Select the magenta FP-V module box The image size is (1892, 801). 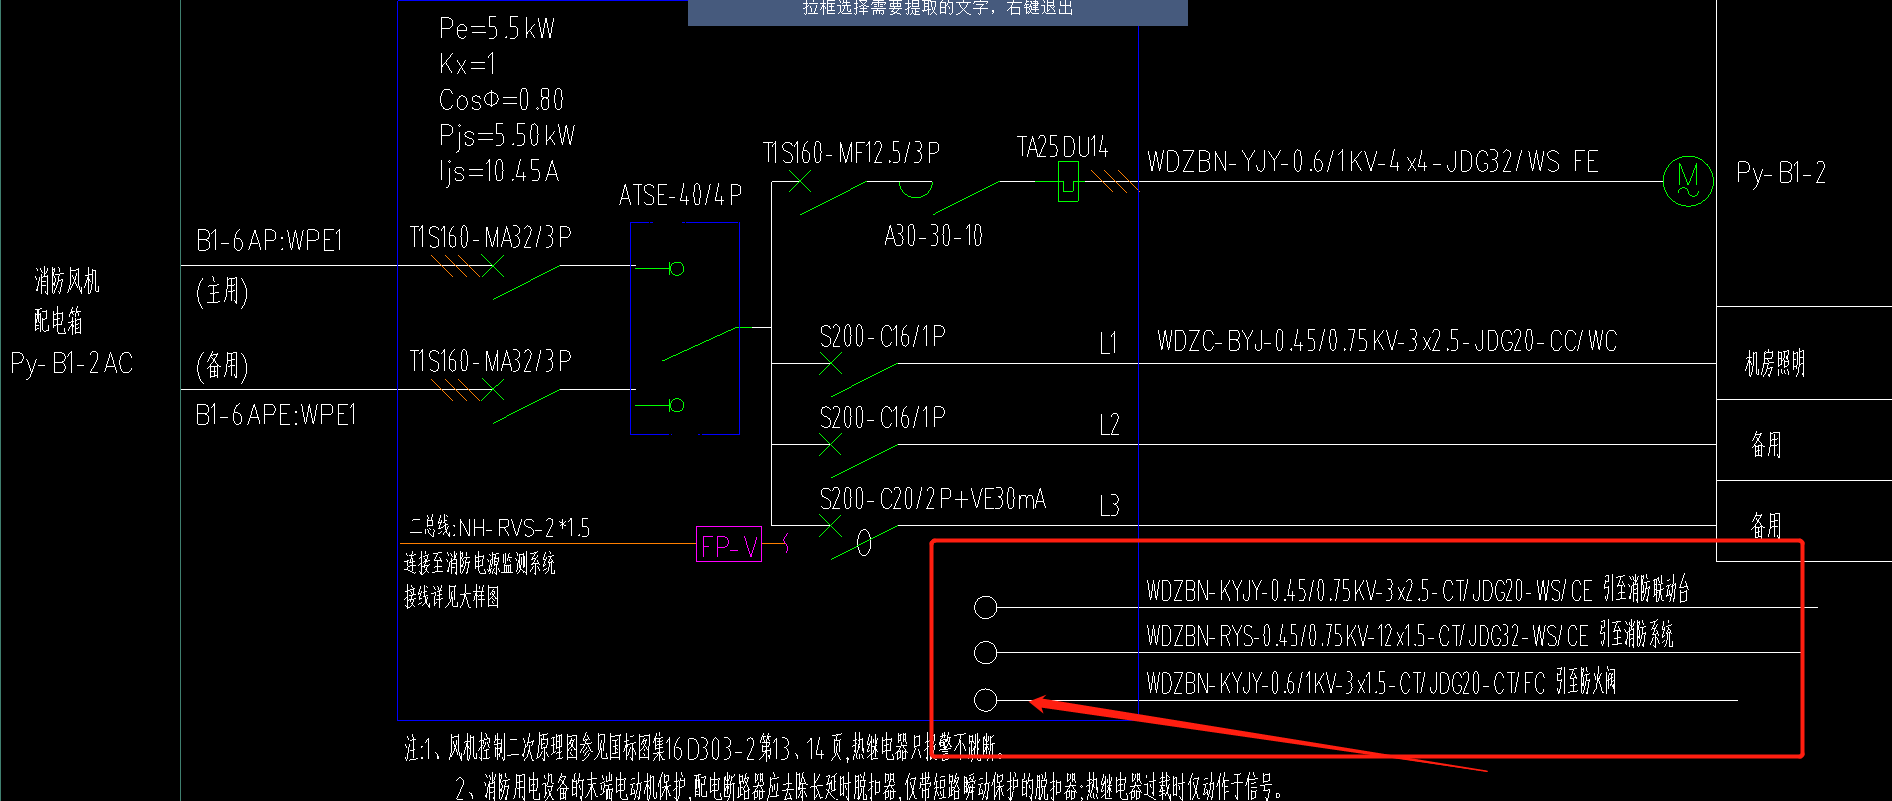point(729,544)
